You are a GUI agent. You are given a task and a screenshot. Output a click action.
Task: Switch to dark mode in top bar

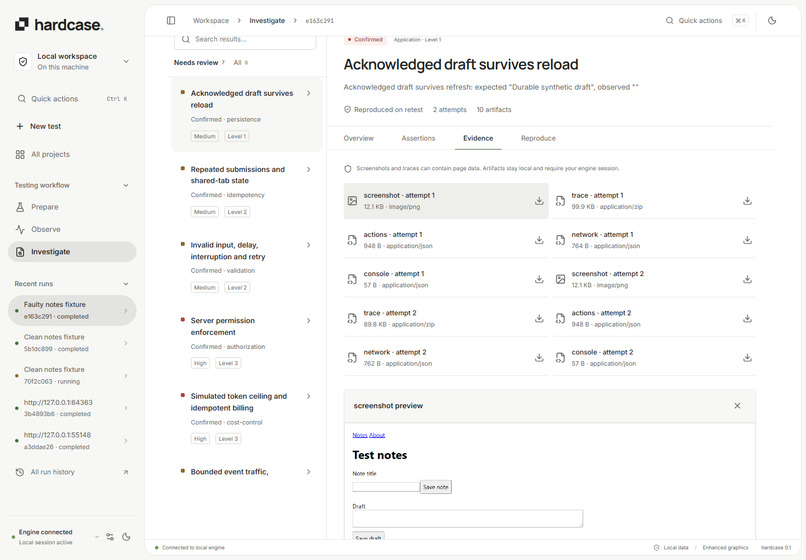coord(772,21)
